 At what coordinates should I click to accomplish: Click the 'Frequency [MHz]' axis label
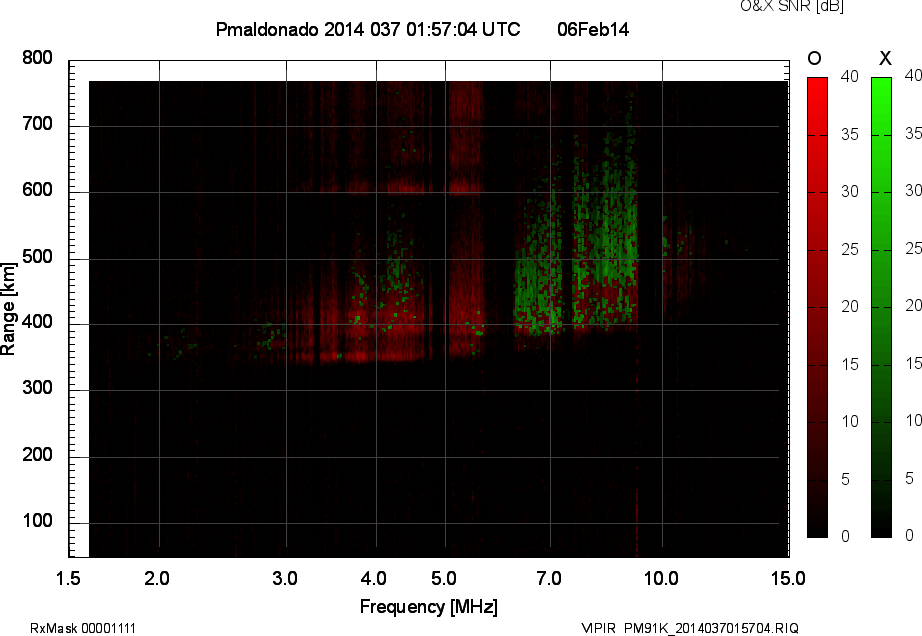pos(429,607)
